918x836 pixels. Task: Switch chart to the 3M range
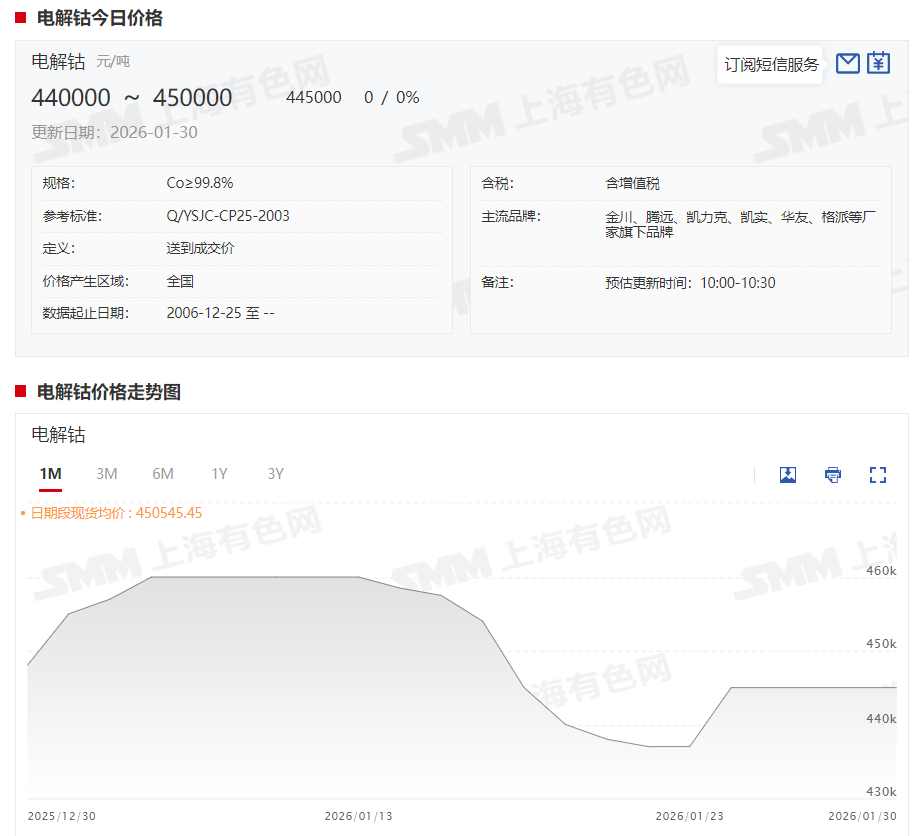point(107,474)
